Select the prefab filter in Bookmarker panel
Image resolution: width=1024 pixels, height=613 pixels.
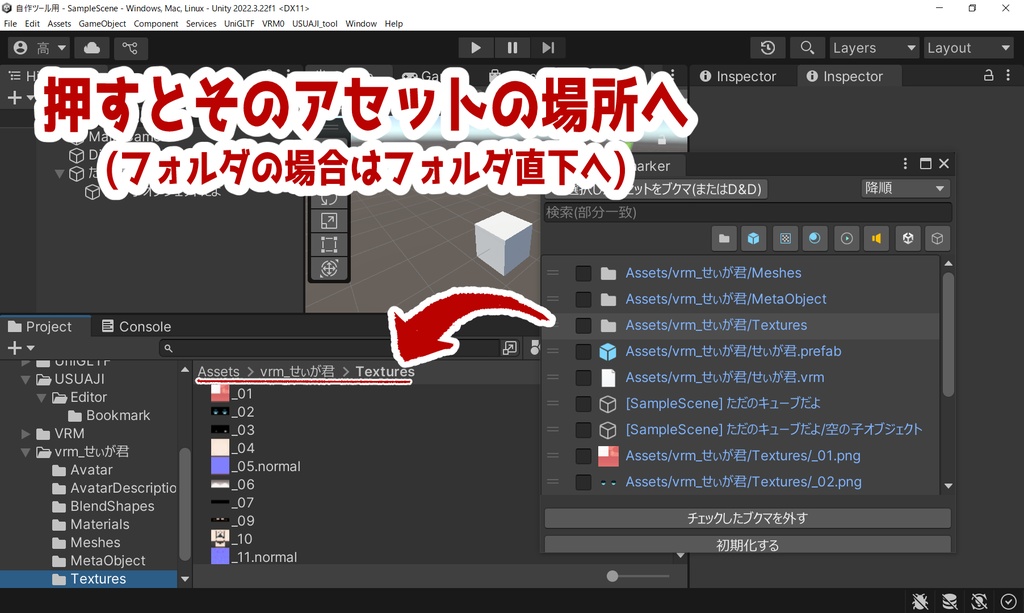[753, 238]
